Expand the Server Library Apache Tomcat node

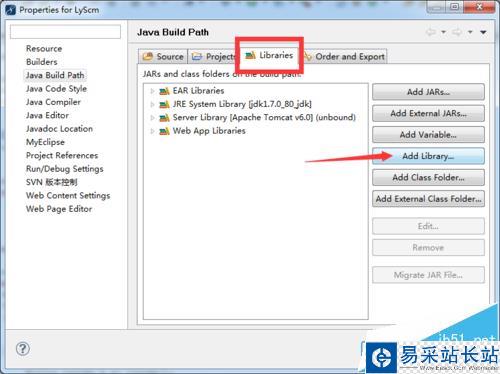152,118
